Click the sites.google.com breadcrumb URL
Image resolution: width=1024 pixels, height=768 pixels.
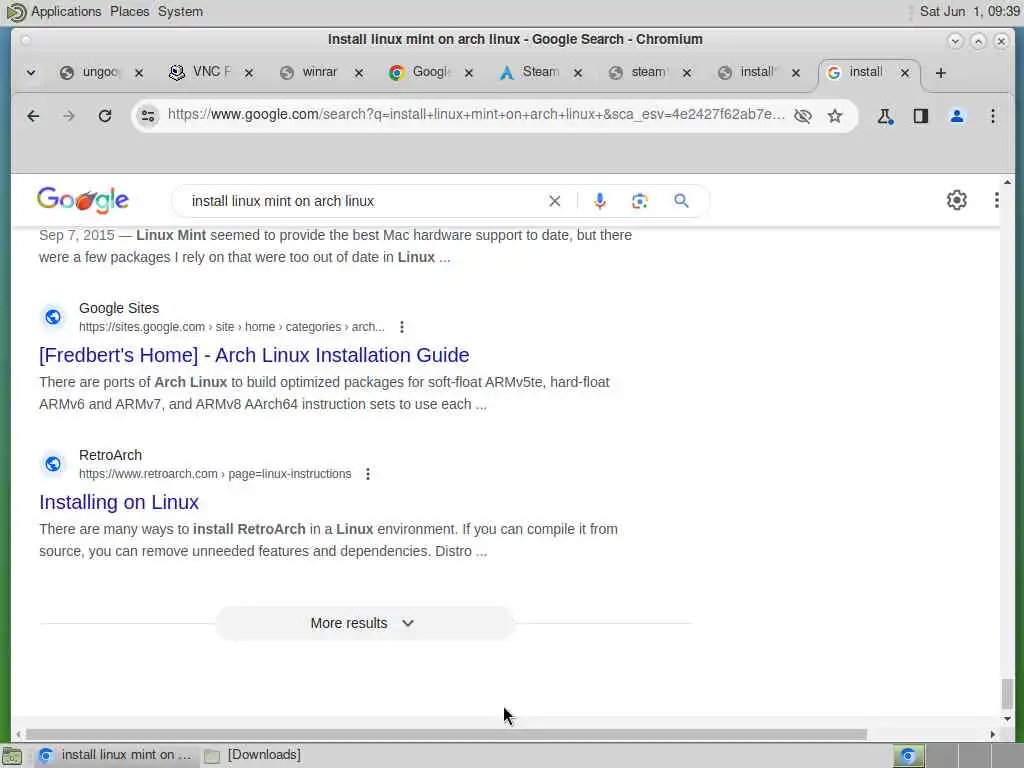(x=232, y=327)
